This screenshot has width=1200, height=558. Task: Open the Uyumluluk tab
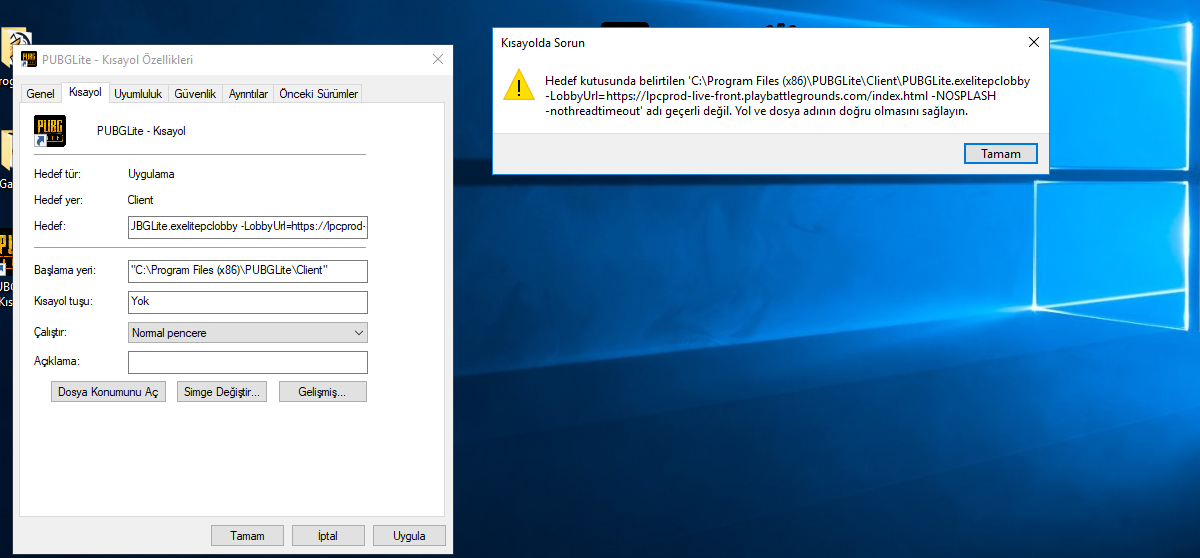(x=138, y=94)
